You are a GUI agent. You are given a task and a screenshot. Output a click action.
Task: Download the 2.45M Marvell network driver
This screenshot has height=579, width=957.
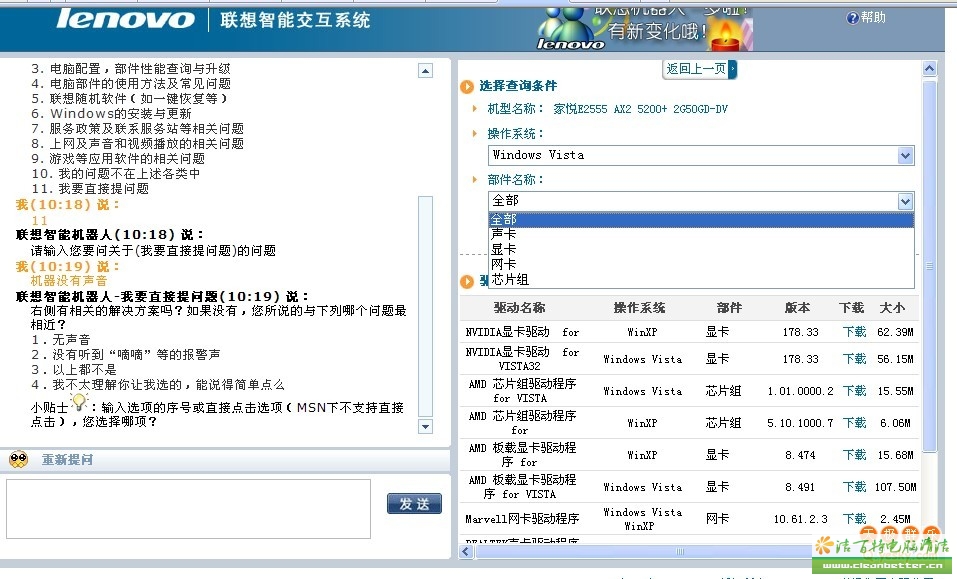(x=854, y=519)
